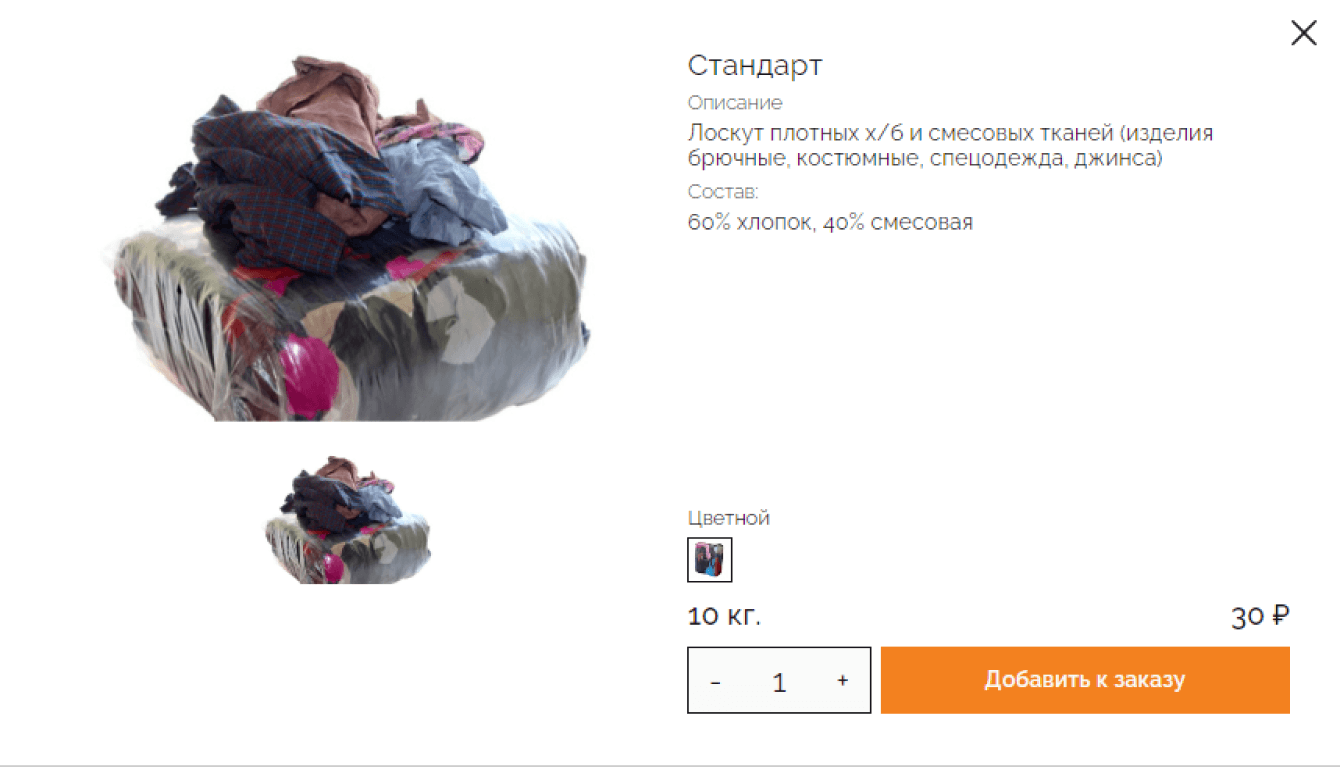This screenshot has width=1340, height=767.
Task: Click the 30 ₽ price
Action: [x=1260, y=616]
